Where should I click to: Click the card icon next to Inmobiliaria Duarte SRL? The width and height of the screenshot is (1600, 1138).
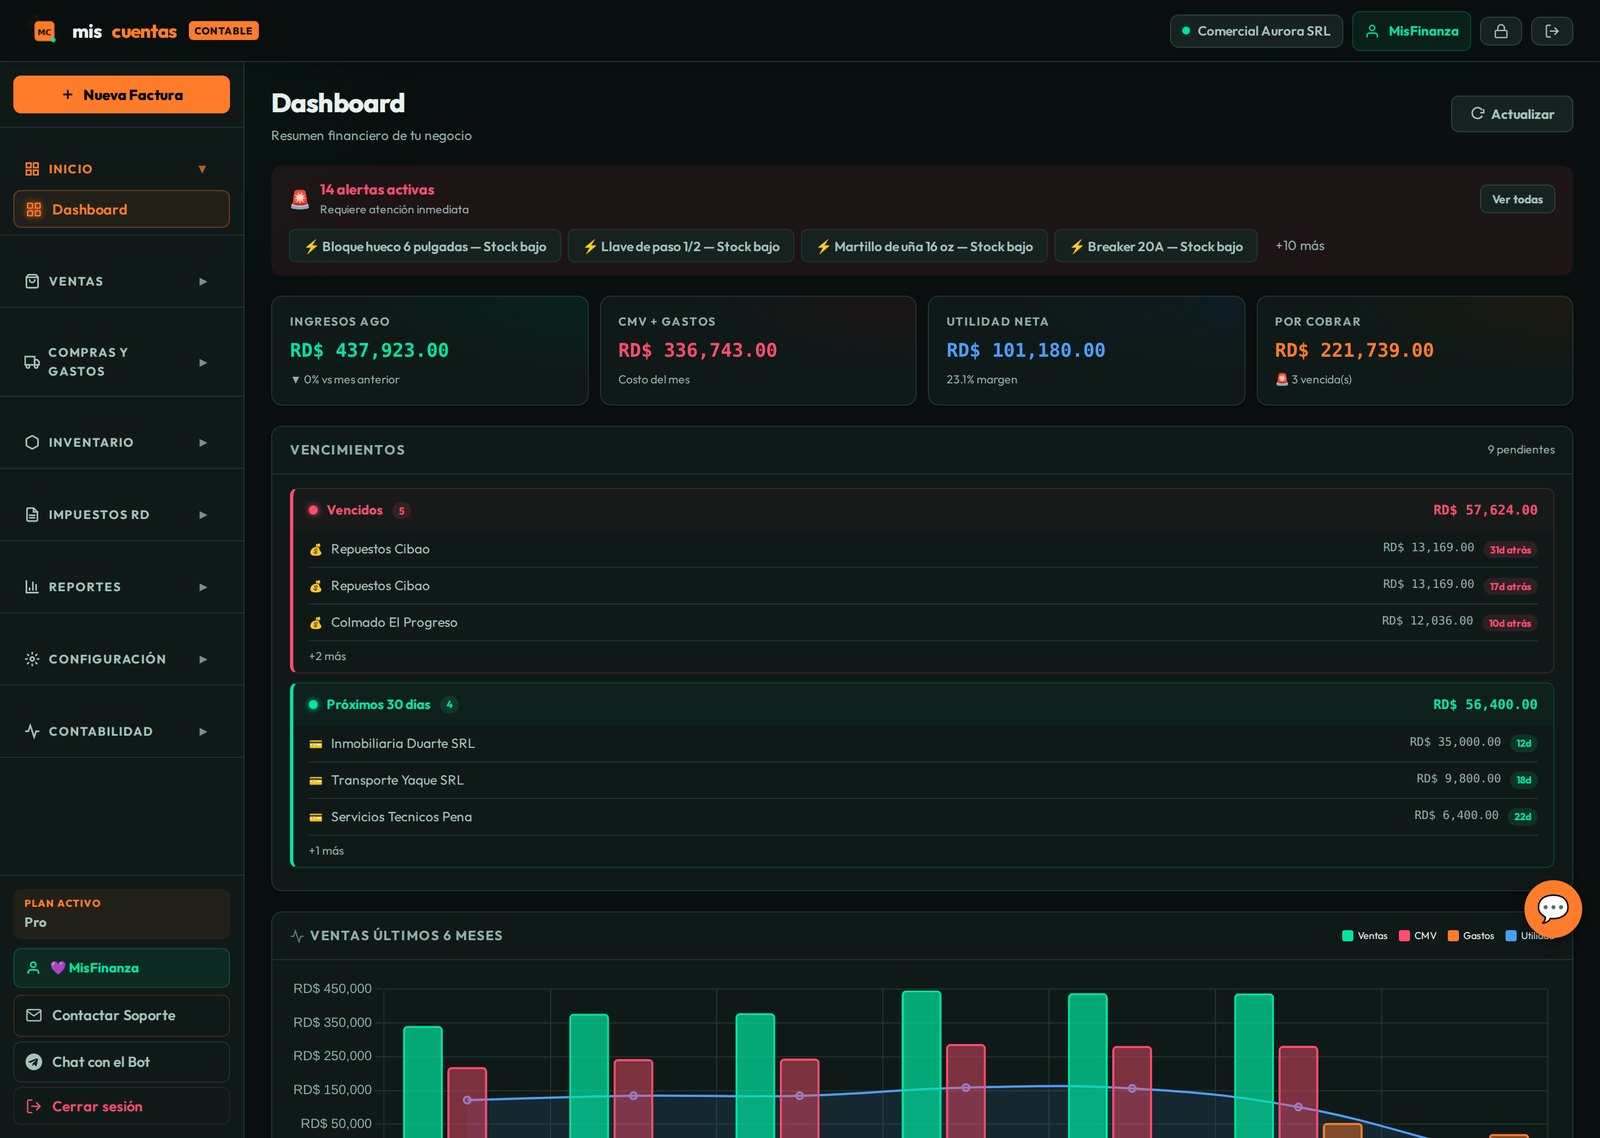pos(315,744)
